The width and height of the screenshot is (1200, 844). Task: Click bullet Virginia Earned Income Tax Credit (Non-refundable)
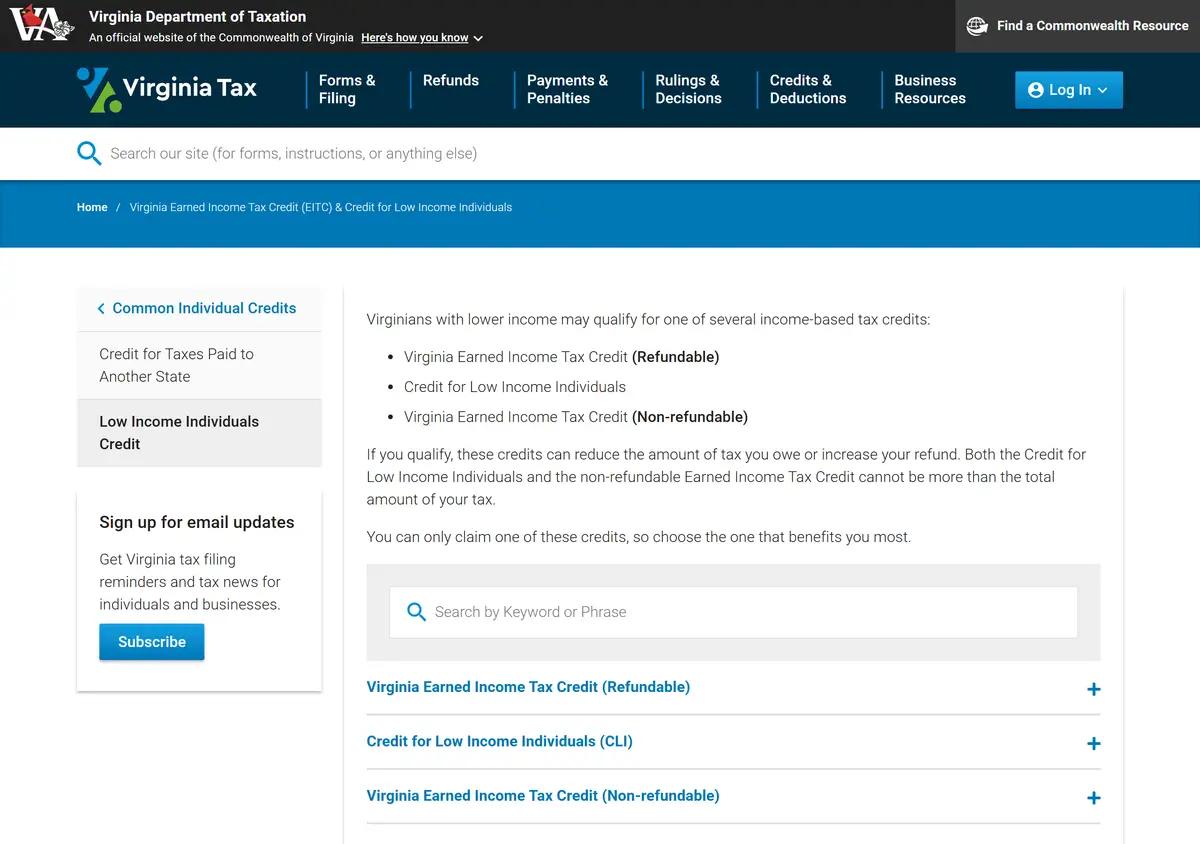[576, 417]
